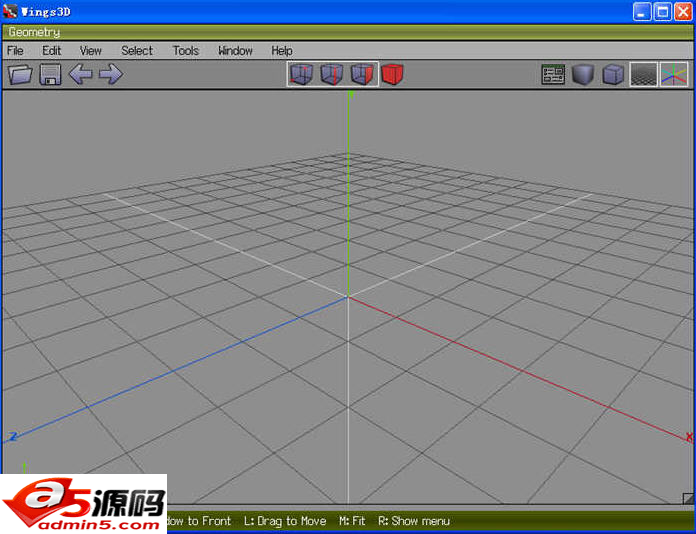696x534 pixels.
Task: Toggle smooth shaded preview cube
Action: (583, 74)
